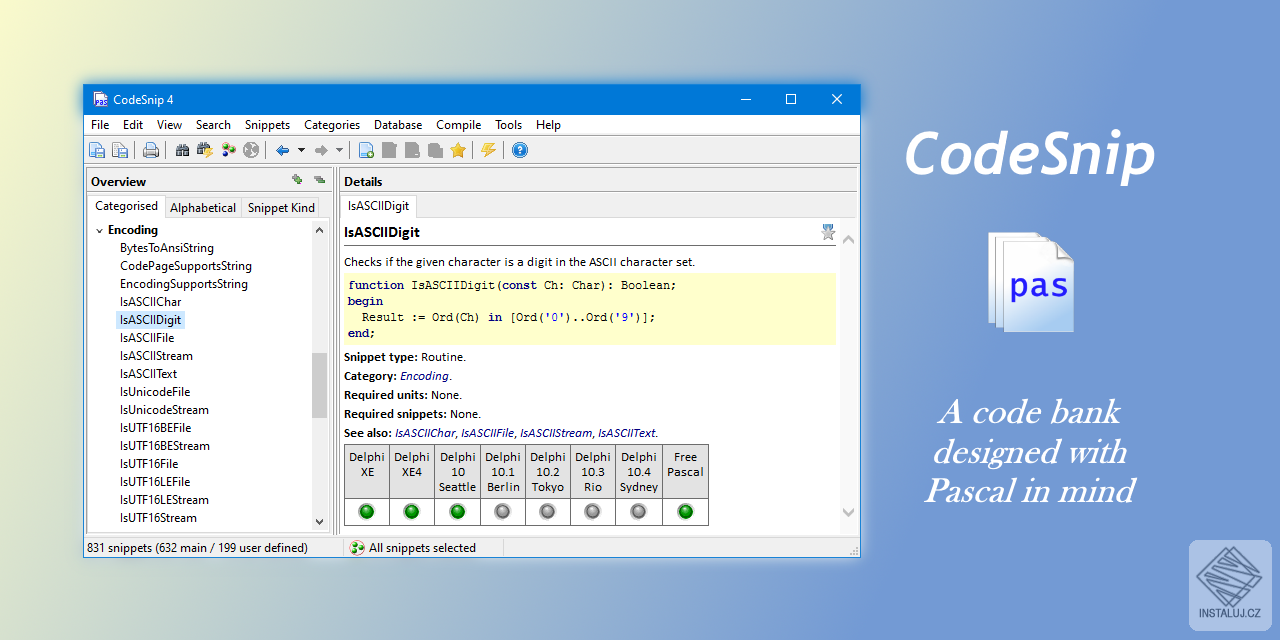Expand all nodes in the Overview header
Screen dimensions: 1280x640
(297, 180)
